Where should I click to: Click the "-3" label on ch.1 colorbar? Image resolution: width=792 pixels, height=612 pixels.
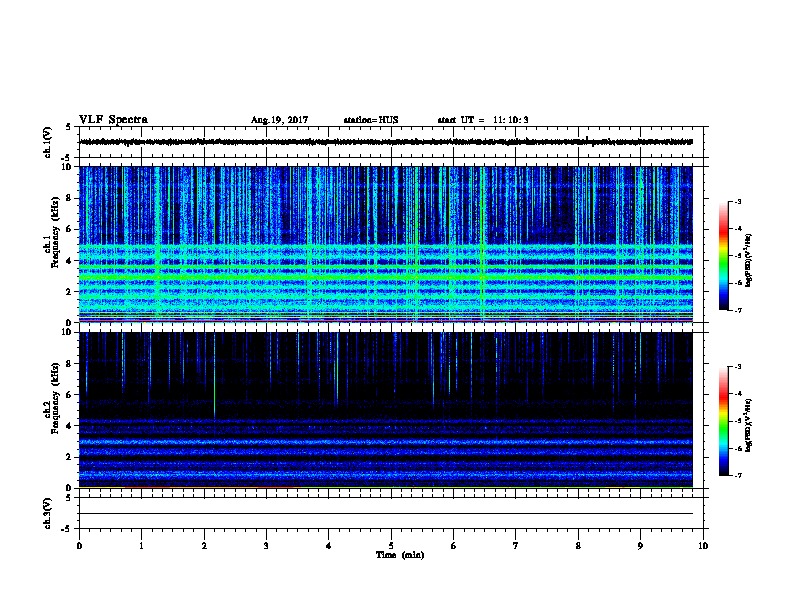click(737, 202)
